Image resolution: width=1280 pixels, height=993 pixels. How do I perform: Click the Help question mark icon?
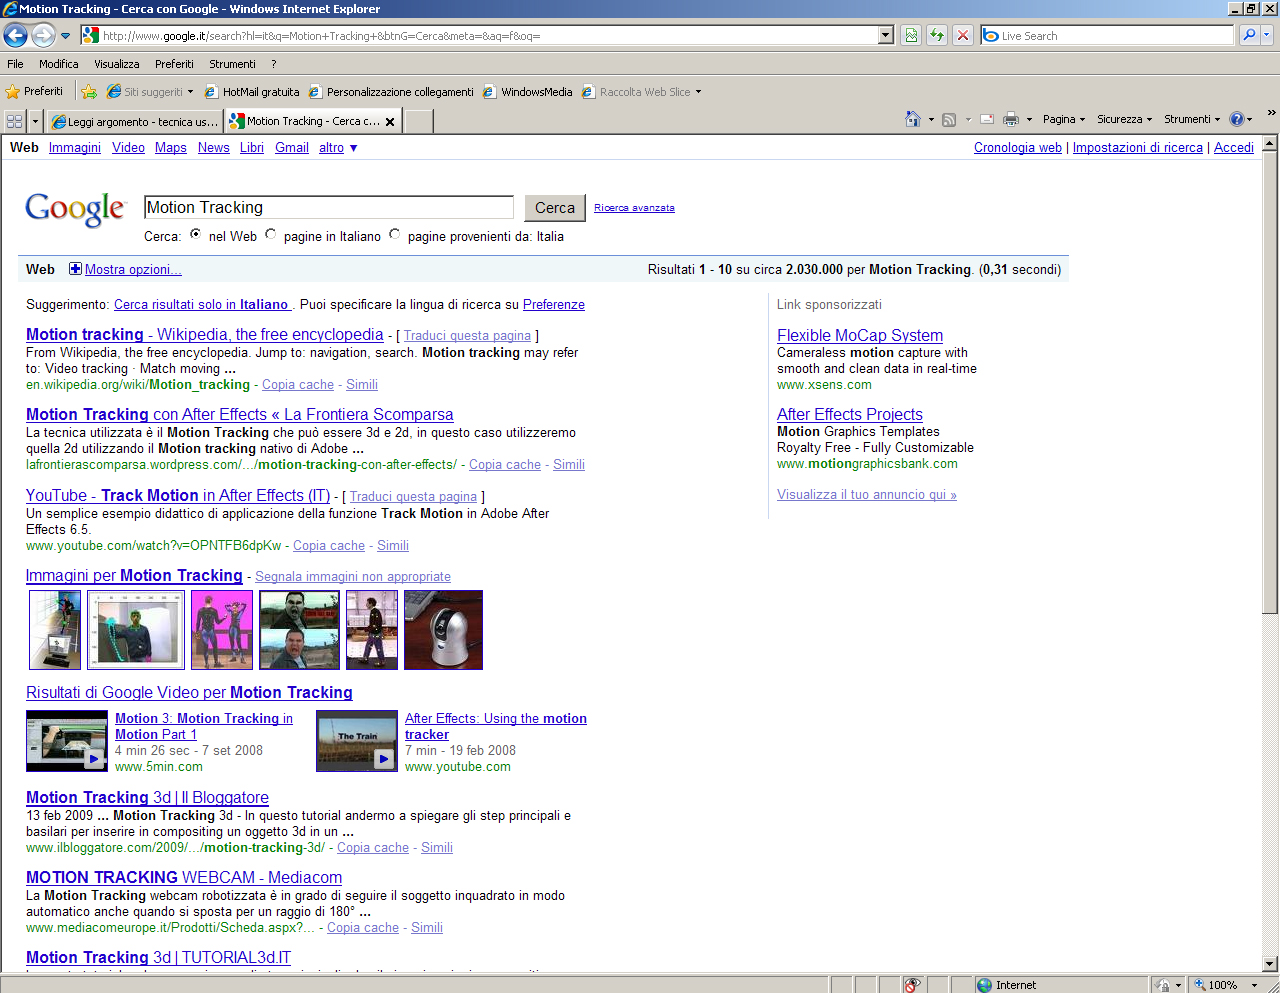tap(1237, 119)
